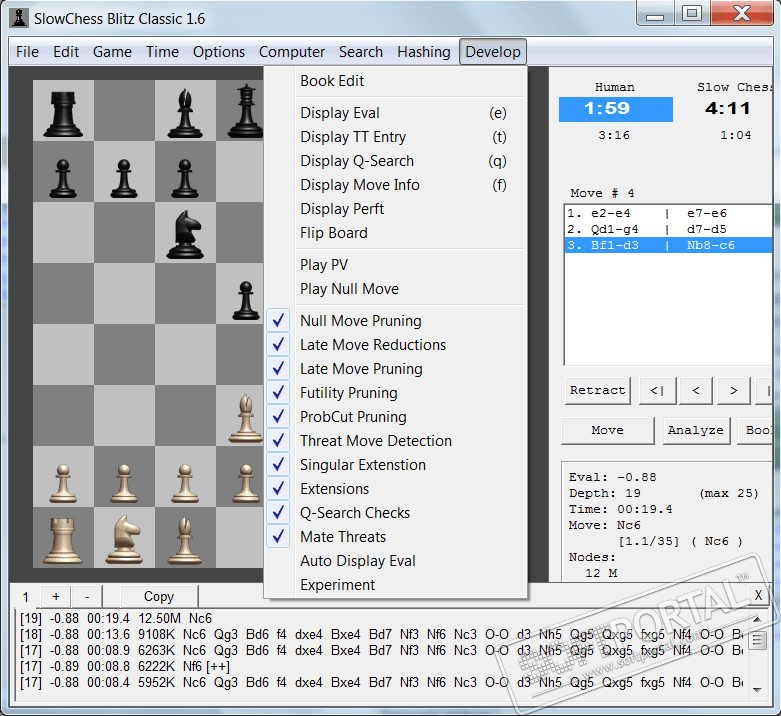This screenshot has height=716, width=781.
Task: Select Display TT Entry
Action: click(x=395, y=136)
